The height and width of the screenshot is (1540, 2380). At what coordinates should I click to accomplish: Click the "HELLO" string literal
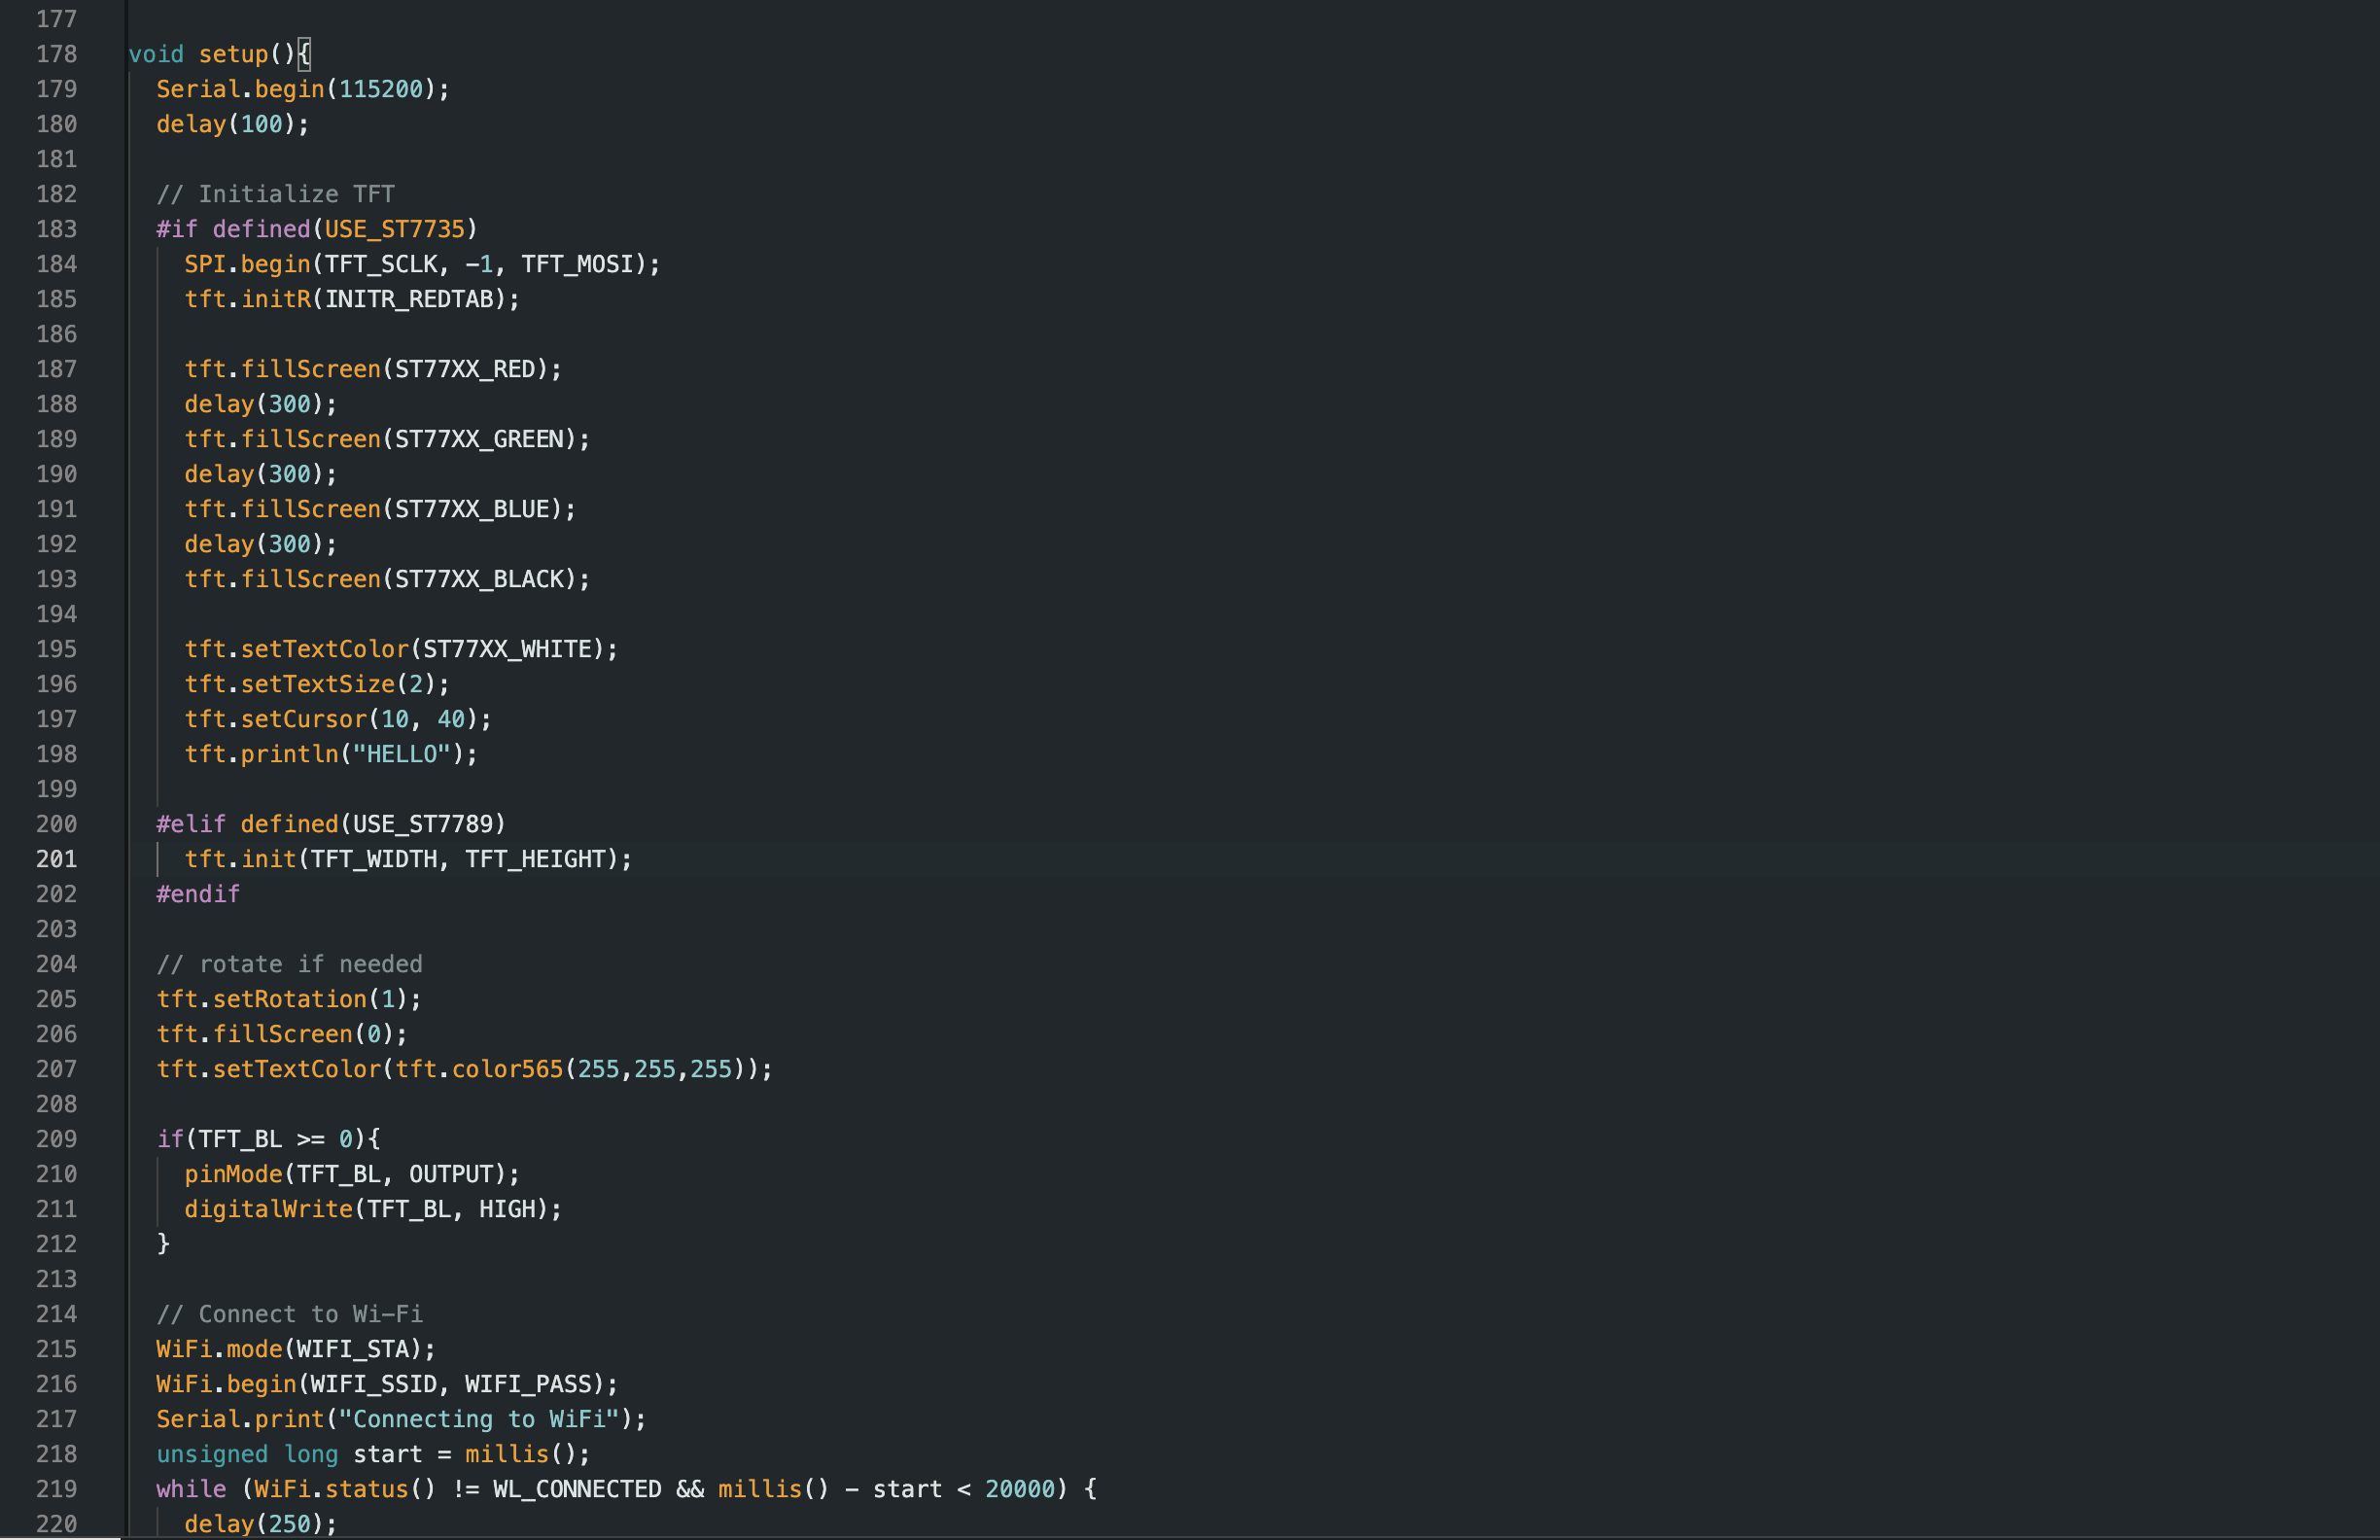401,754
